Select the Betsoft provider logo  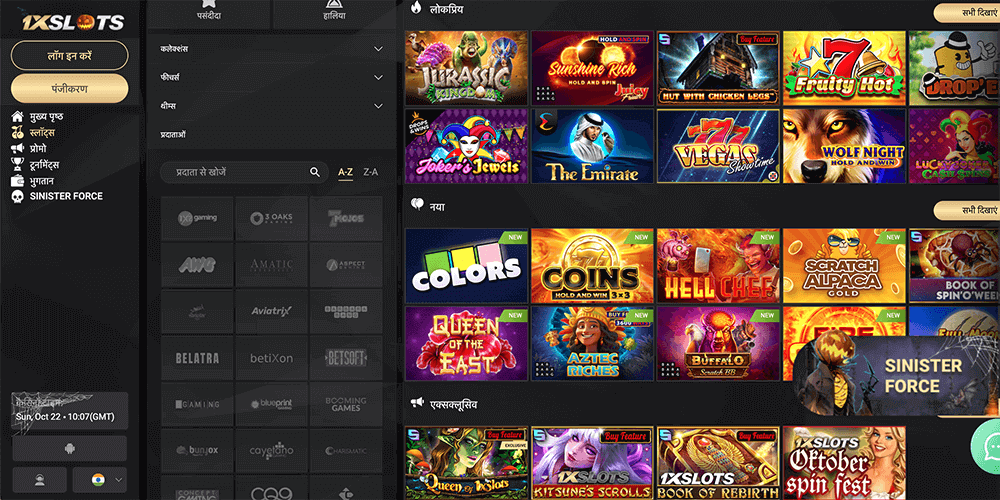pos(346,358)
